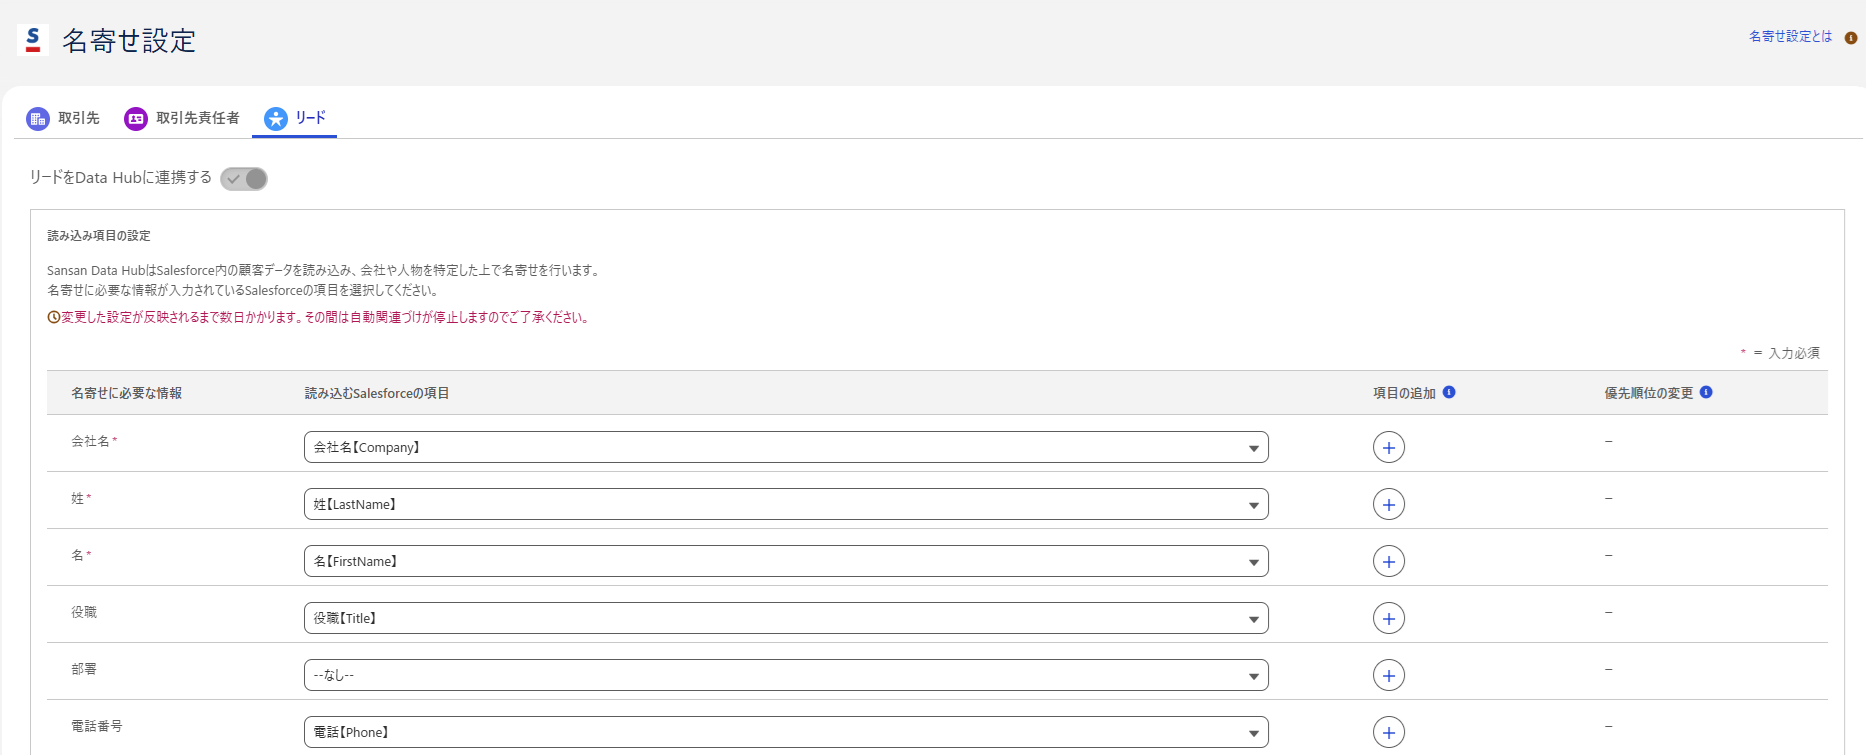The height and width of the screenshot is (755, 1866).
Task: Add a field for the 会社名 row
Action: 1389,447
